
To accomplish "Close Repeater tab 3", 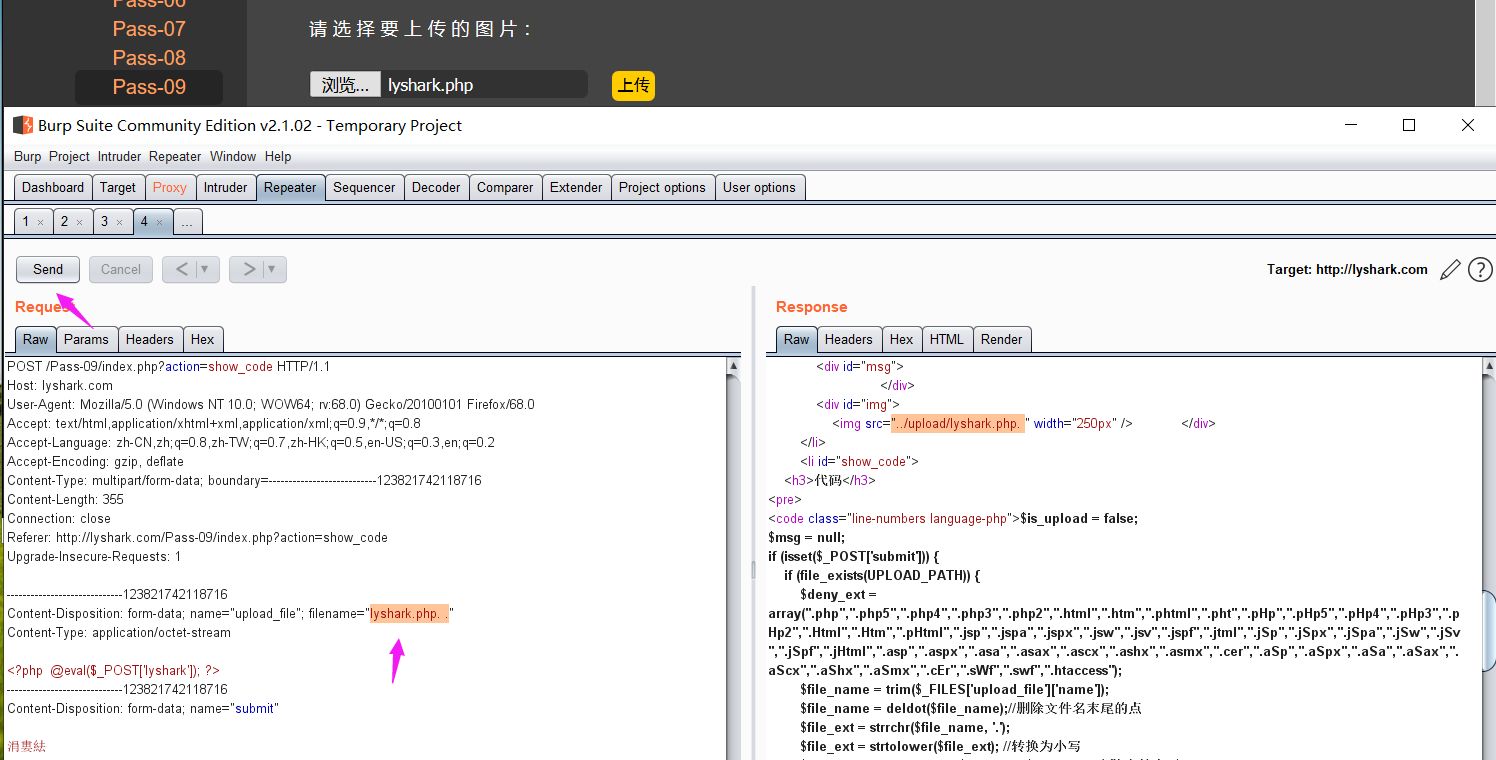I will point(119,222).
